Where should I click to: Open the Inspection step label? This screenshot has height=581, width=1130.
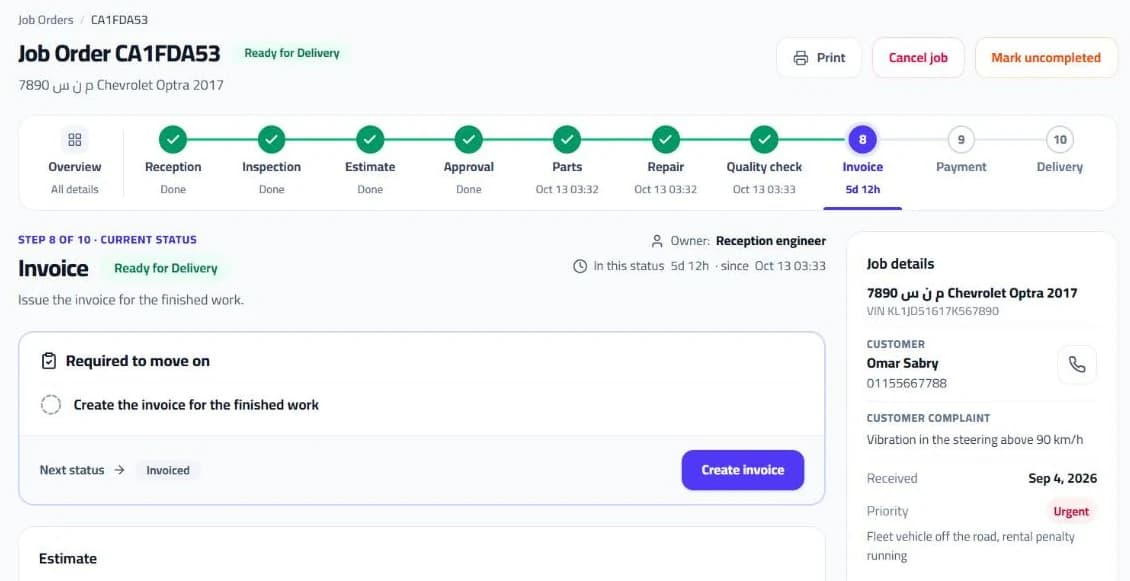point(272,167)
